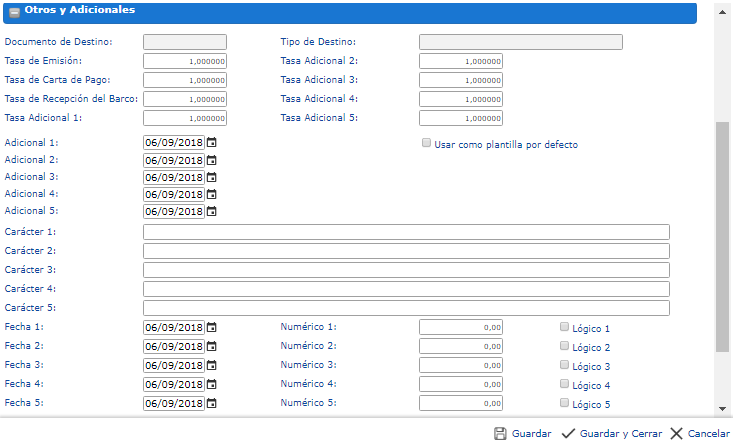
Task: Edit the Tasa Adicional 4 value
Action: 461,99
